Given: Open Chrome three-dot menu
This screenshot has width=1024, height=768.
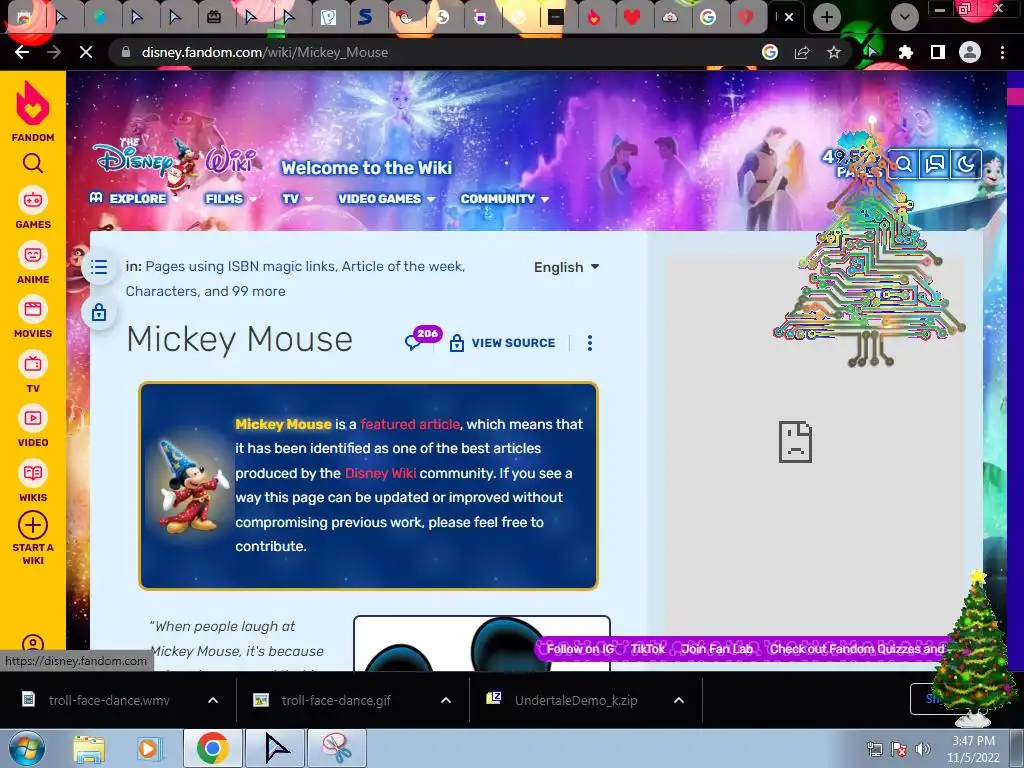Looking at the screenshot, I should tap(1002, 52).
